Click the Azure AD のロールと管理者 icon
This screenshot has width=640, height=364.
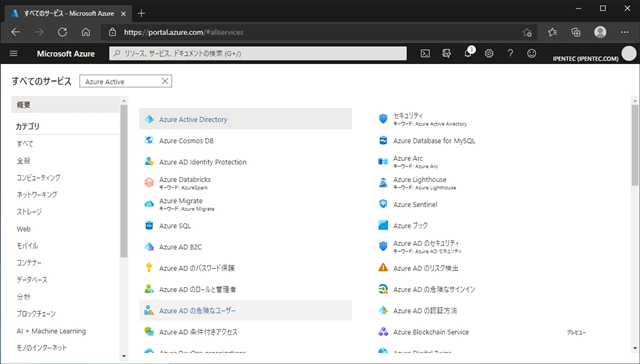pos(149,289)
